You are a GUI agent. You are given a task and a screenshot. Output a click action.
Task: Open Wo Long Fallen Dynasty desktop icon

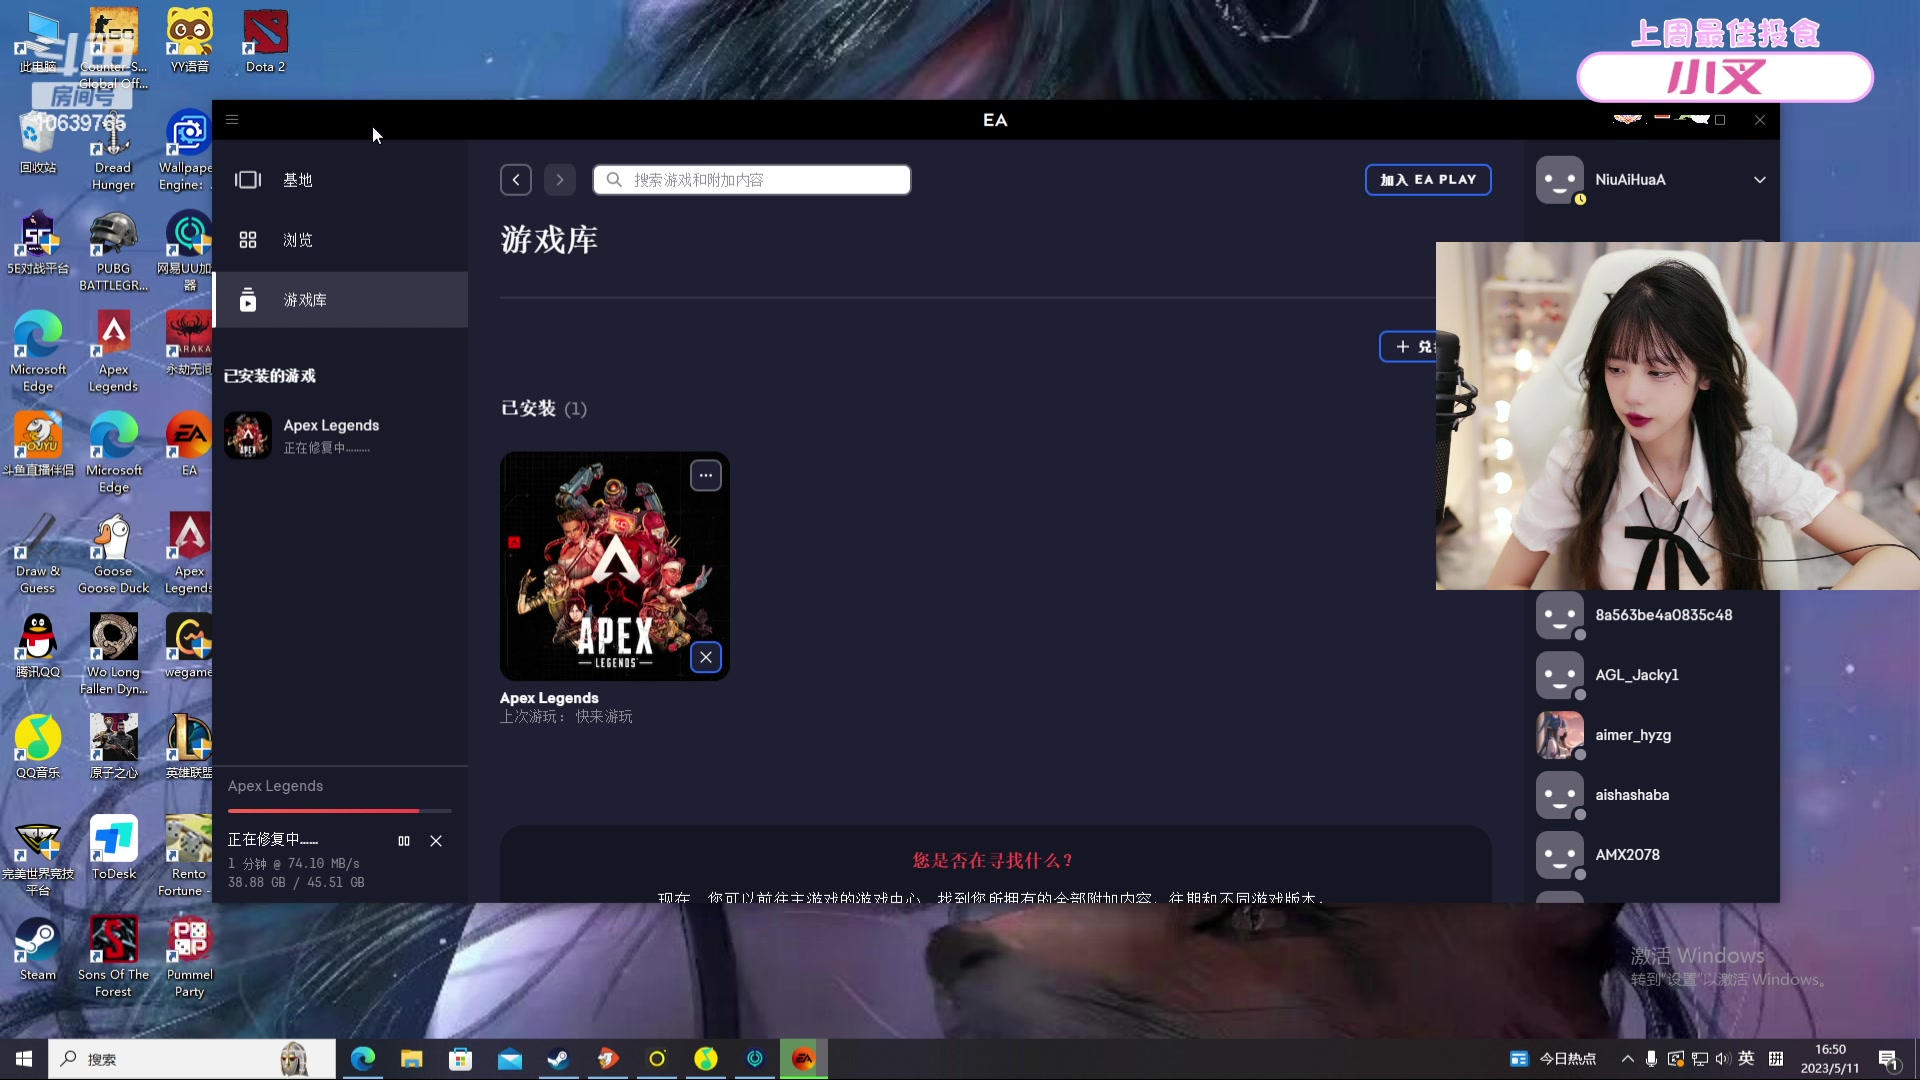click(x=113, y=655)
